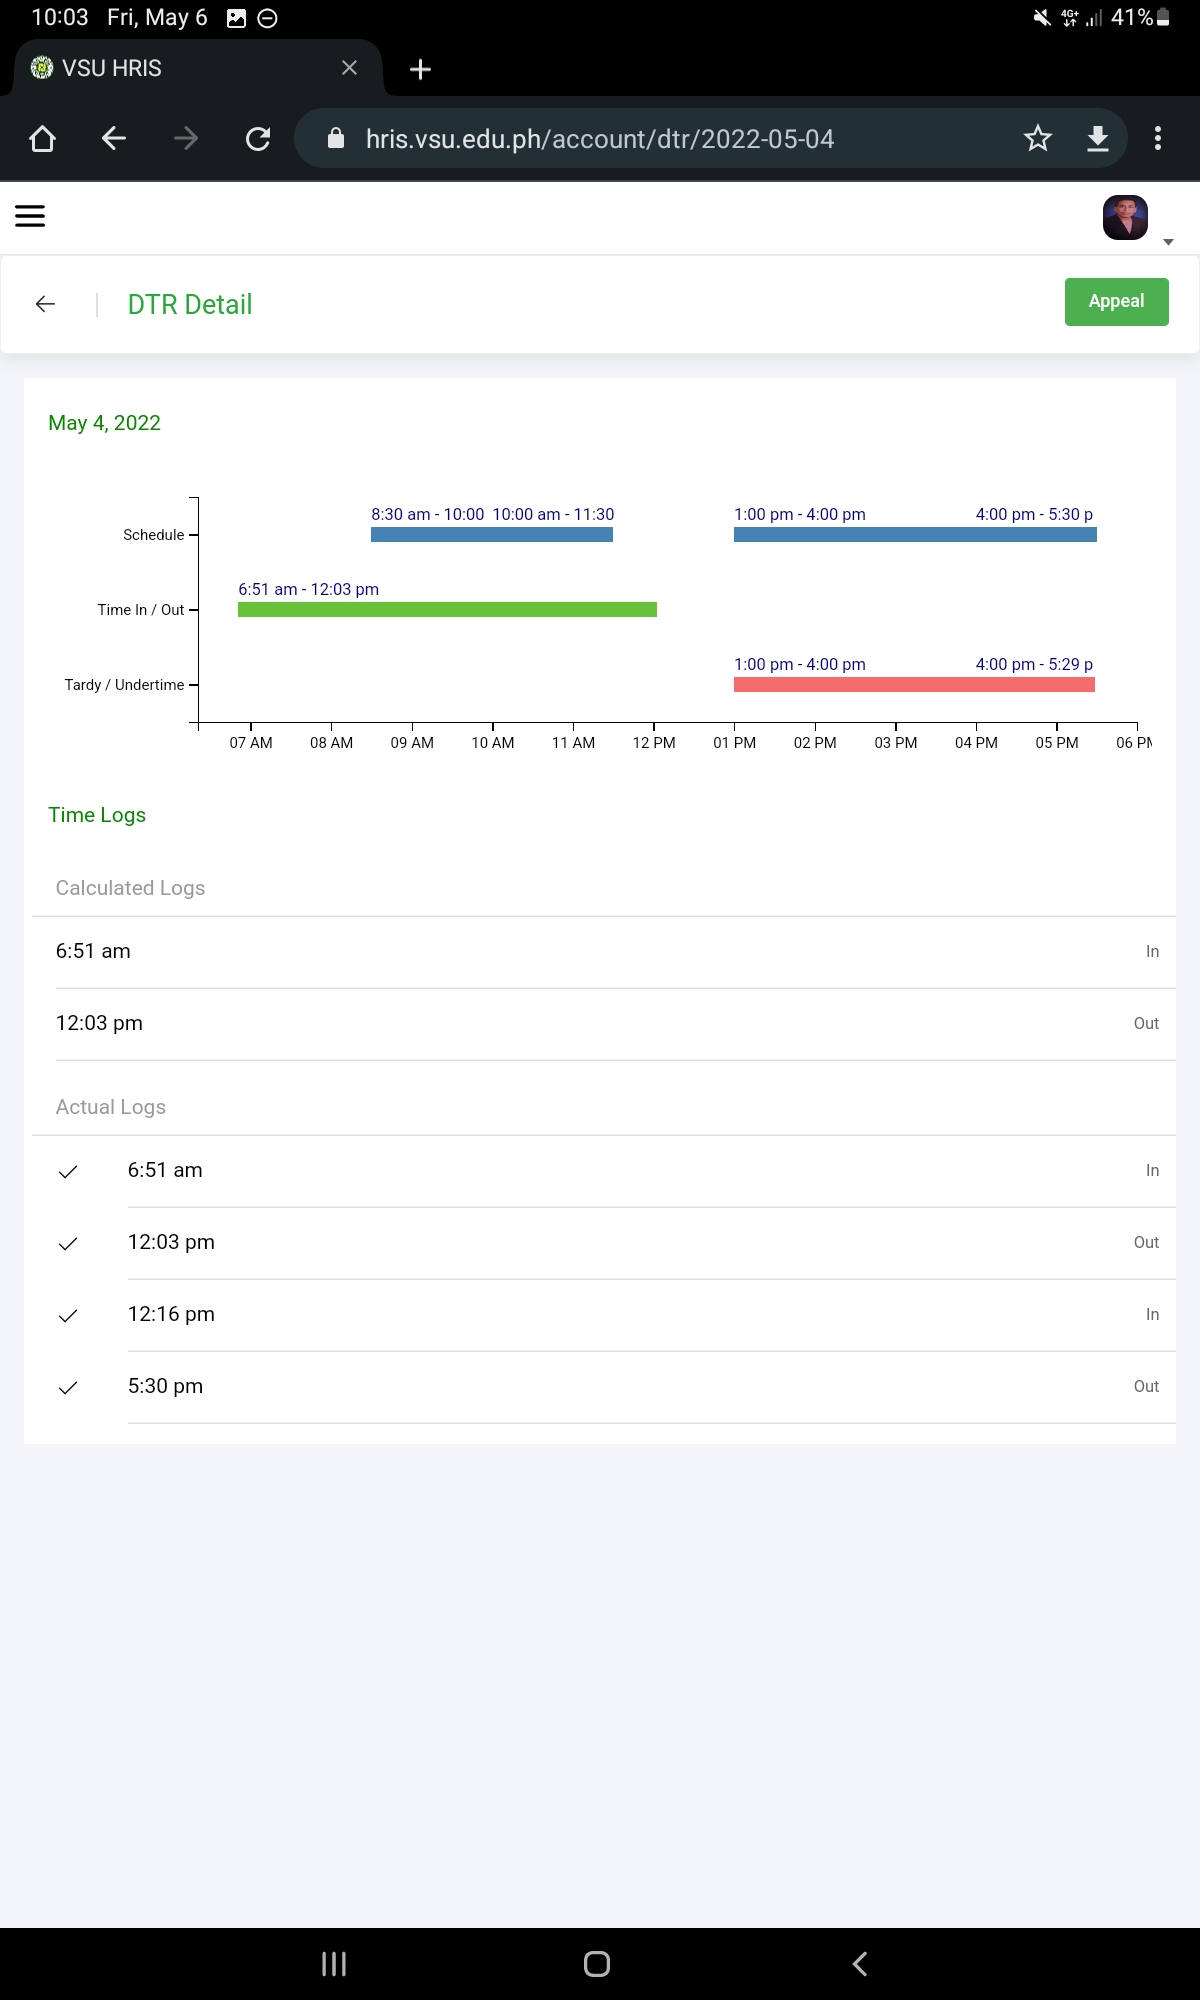Navigate back with the browser back arrow
The width and height of the screenshot is (1200, 2000).
pyautogui.click(x=114, y=139)
